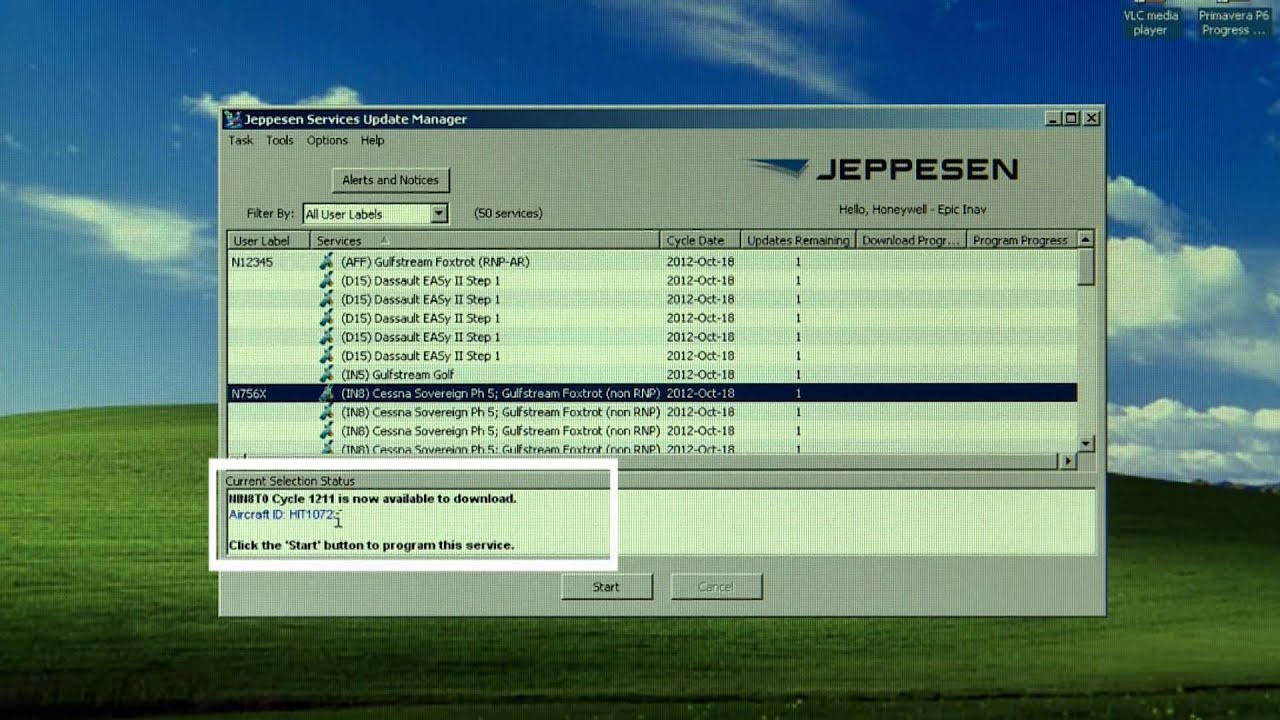
Task: Sort the list by the Services column header
Action: pyautogui.click(x=485, y=240)
